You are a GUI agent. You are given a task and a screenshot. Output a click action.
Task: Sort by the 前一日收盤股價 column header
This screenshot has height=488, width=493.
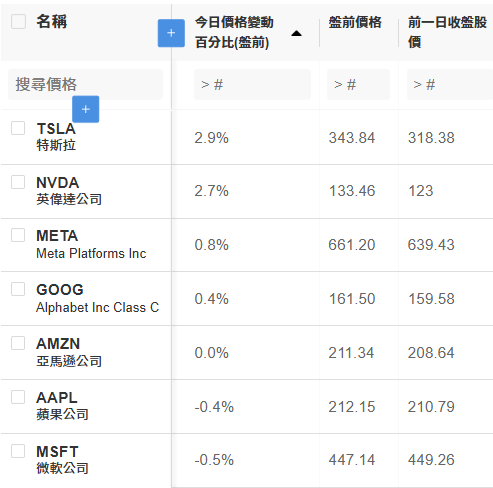click(447, 32)
